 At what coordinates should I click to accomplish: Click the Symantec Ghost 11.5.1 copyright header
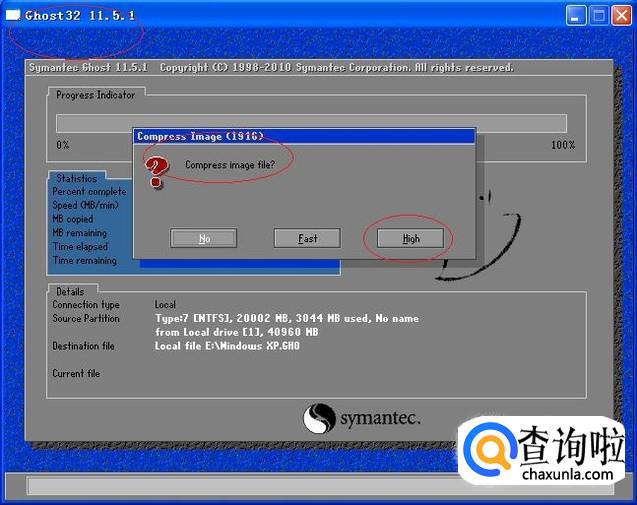coord(271,67)
